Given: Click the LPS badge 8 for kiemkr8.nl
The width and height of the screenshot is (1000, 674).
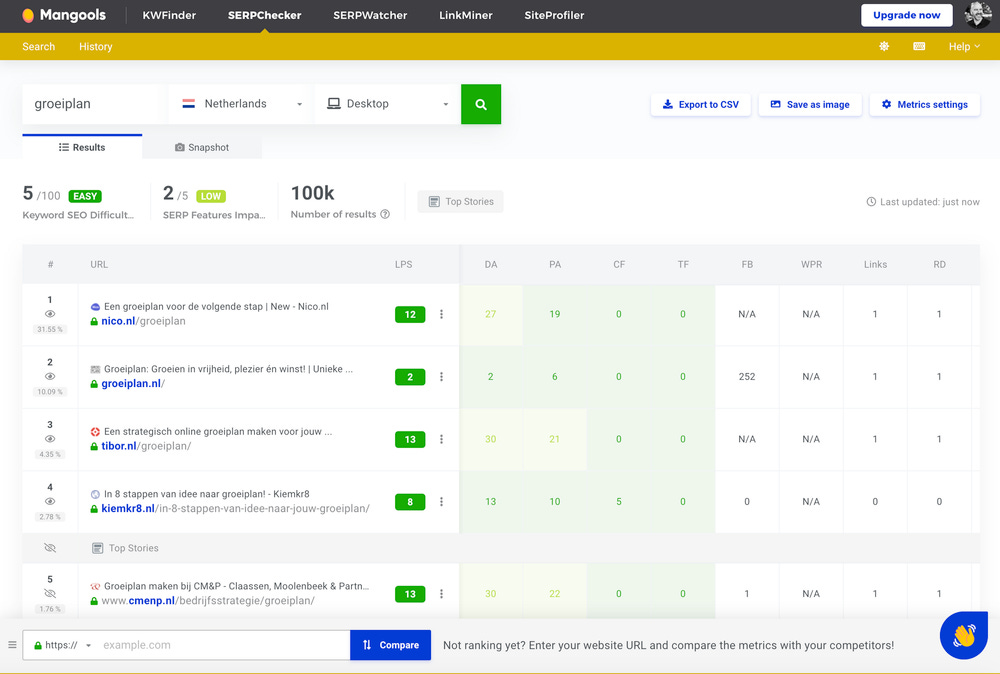Looking at the screenshot, I should [410, 502].
